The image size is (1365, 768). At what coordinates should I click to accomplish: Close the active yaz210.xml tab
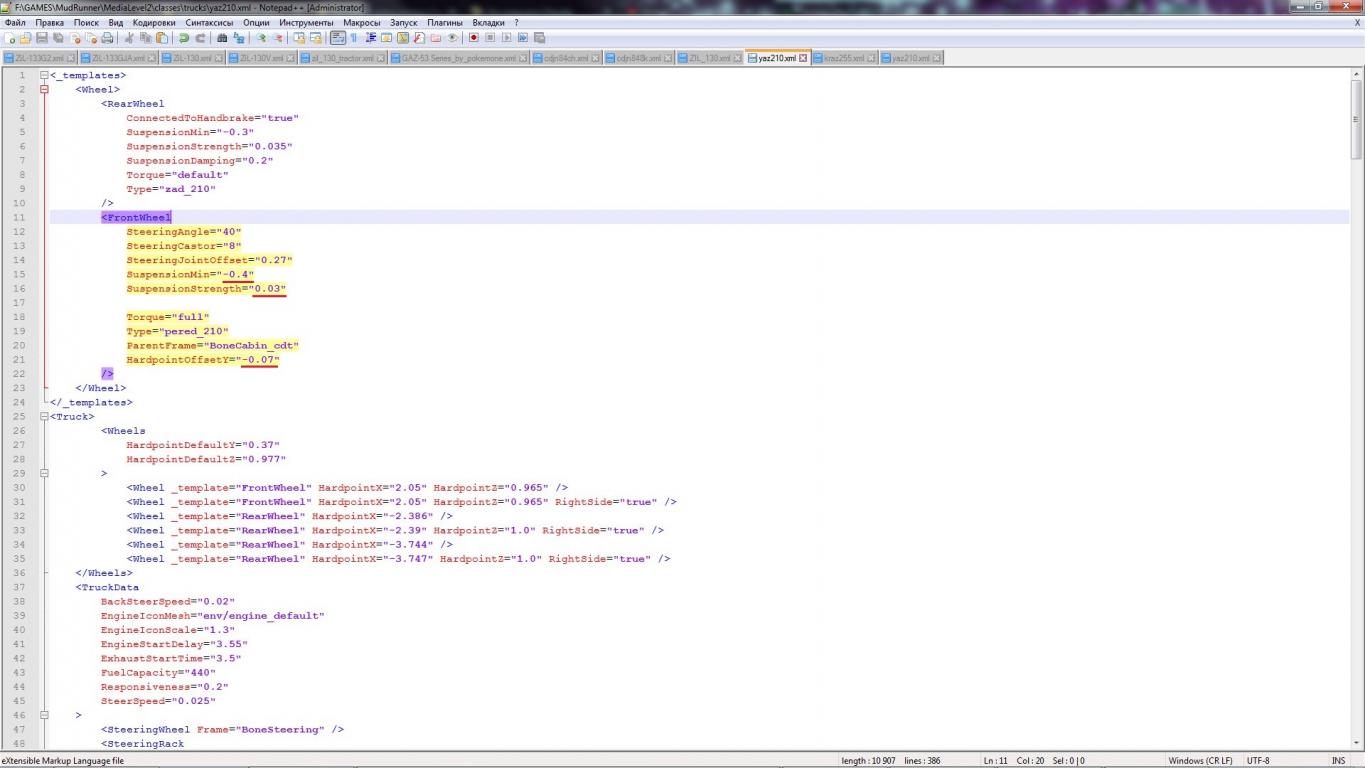coord(803,58)
